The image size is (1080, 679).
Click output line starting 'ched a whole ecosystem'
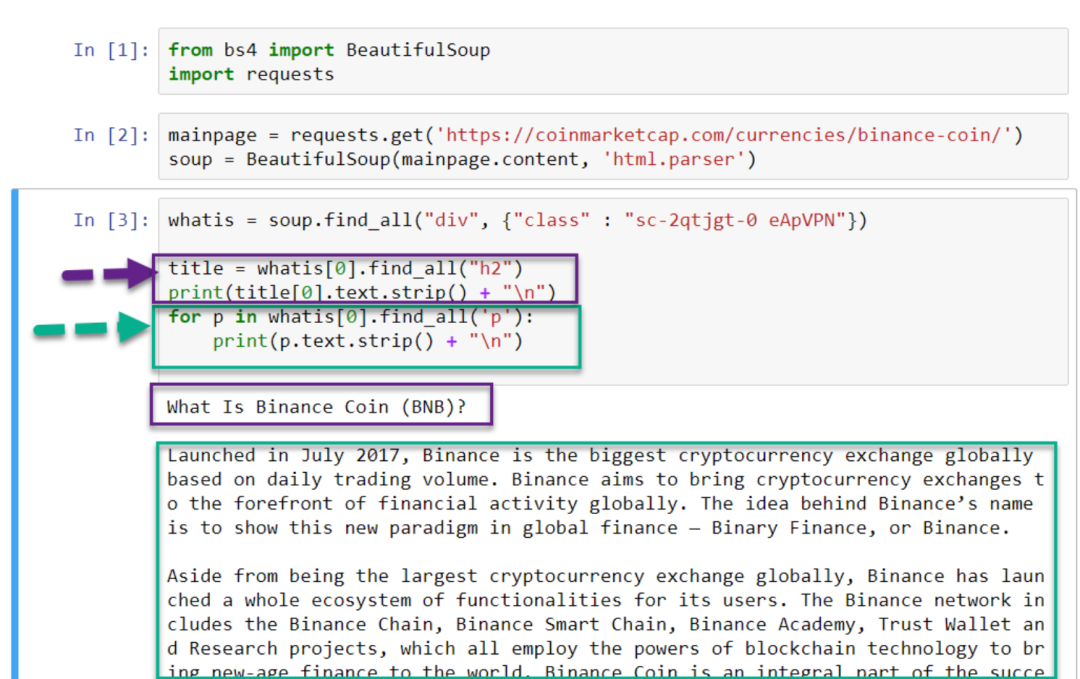click(605, 600)
